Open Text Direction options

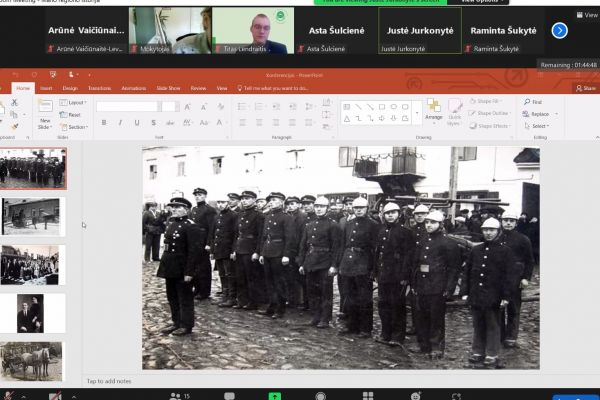tap(327, 102)
